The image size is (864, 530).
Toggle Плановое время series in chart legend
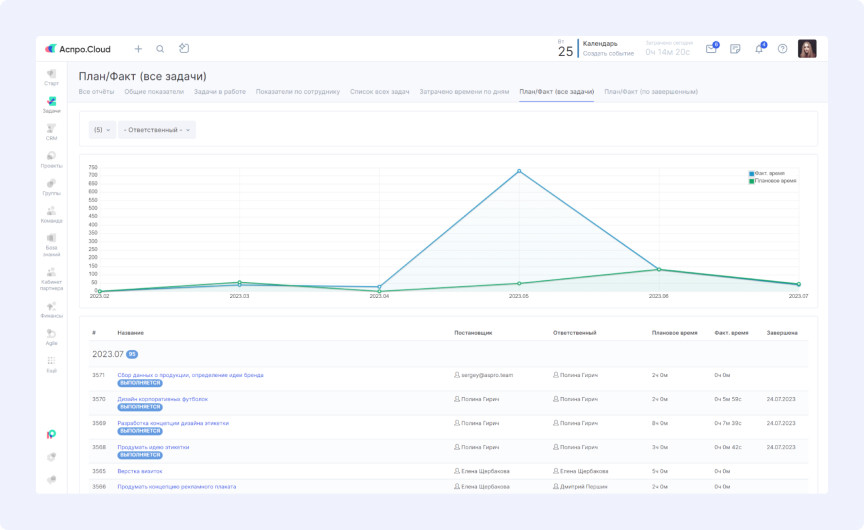[772, 181]
